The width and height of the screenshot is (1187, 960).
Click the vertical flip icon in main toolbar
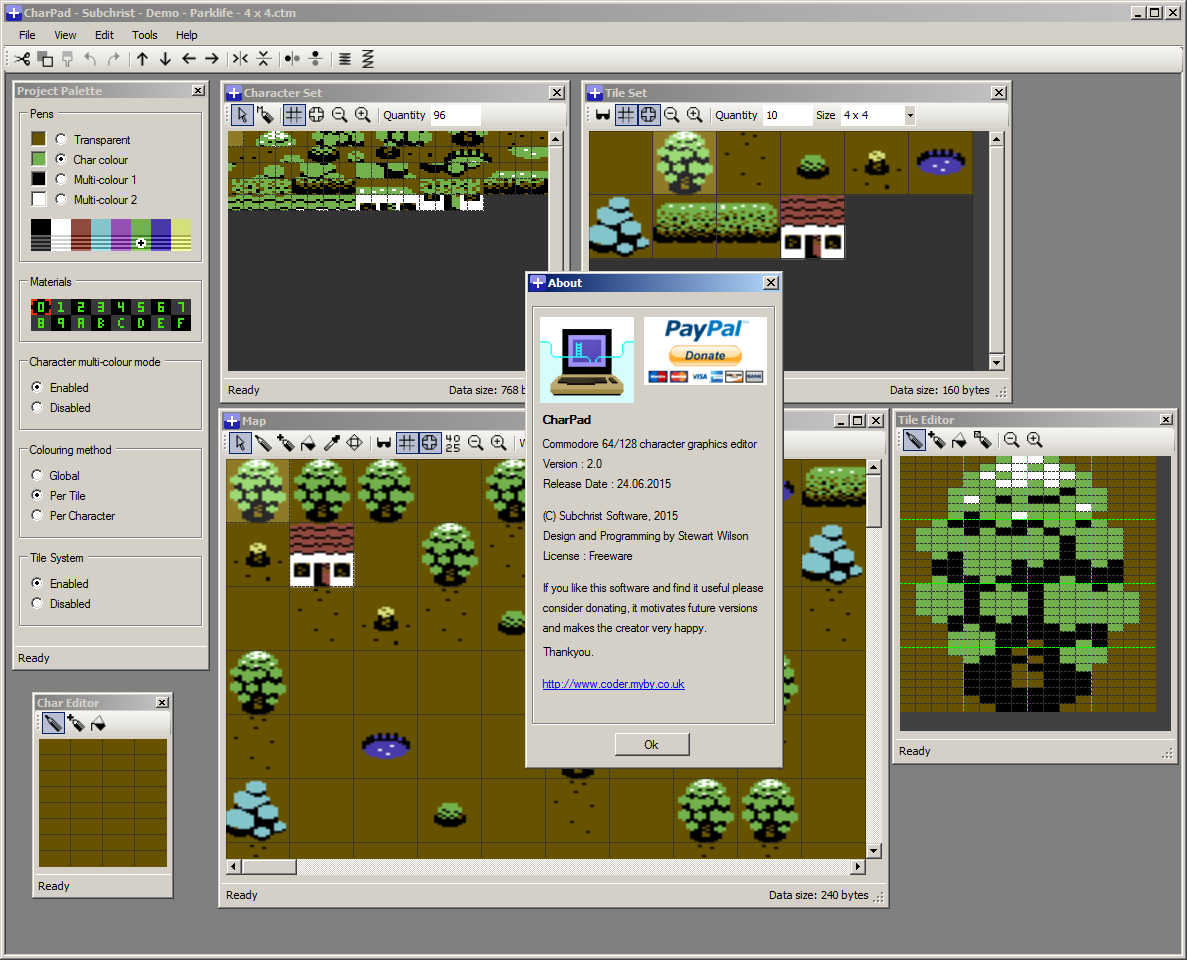coord(263,59)
